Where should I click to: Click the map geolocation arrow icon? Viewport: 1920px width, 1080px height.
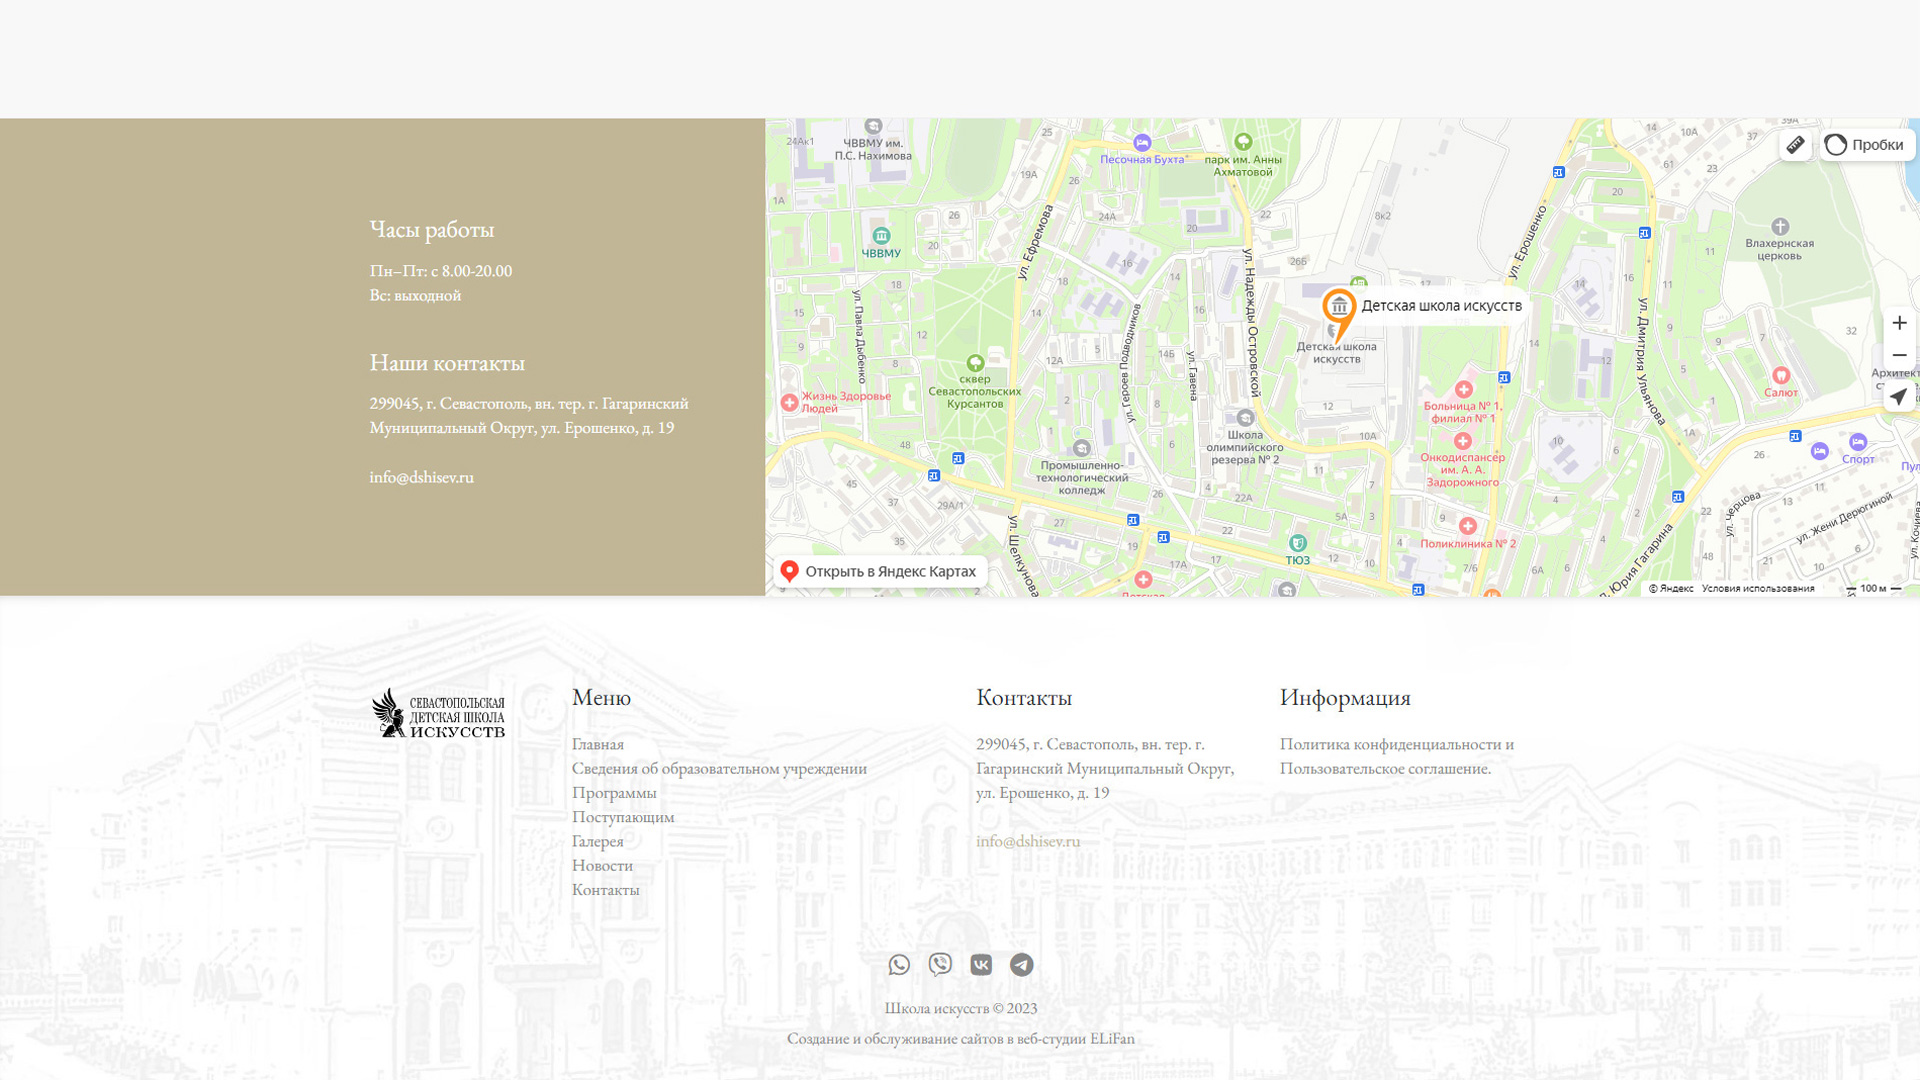[1898, 396]
